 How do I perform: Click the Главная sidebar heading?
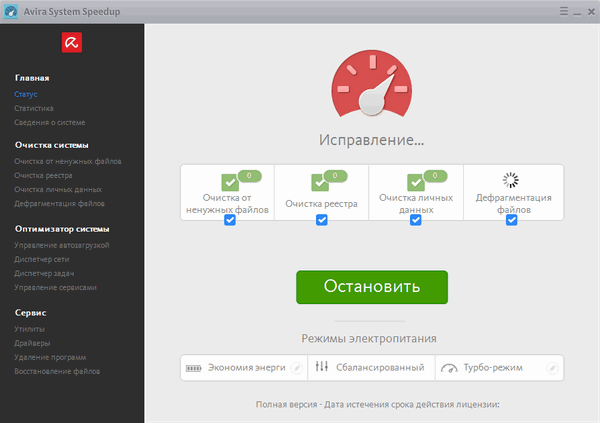coord(32,78)
